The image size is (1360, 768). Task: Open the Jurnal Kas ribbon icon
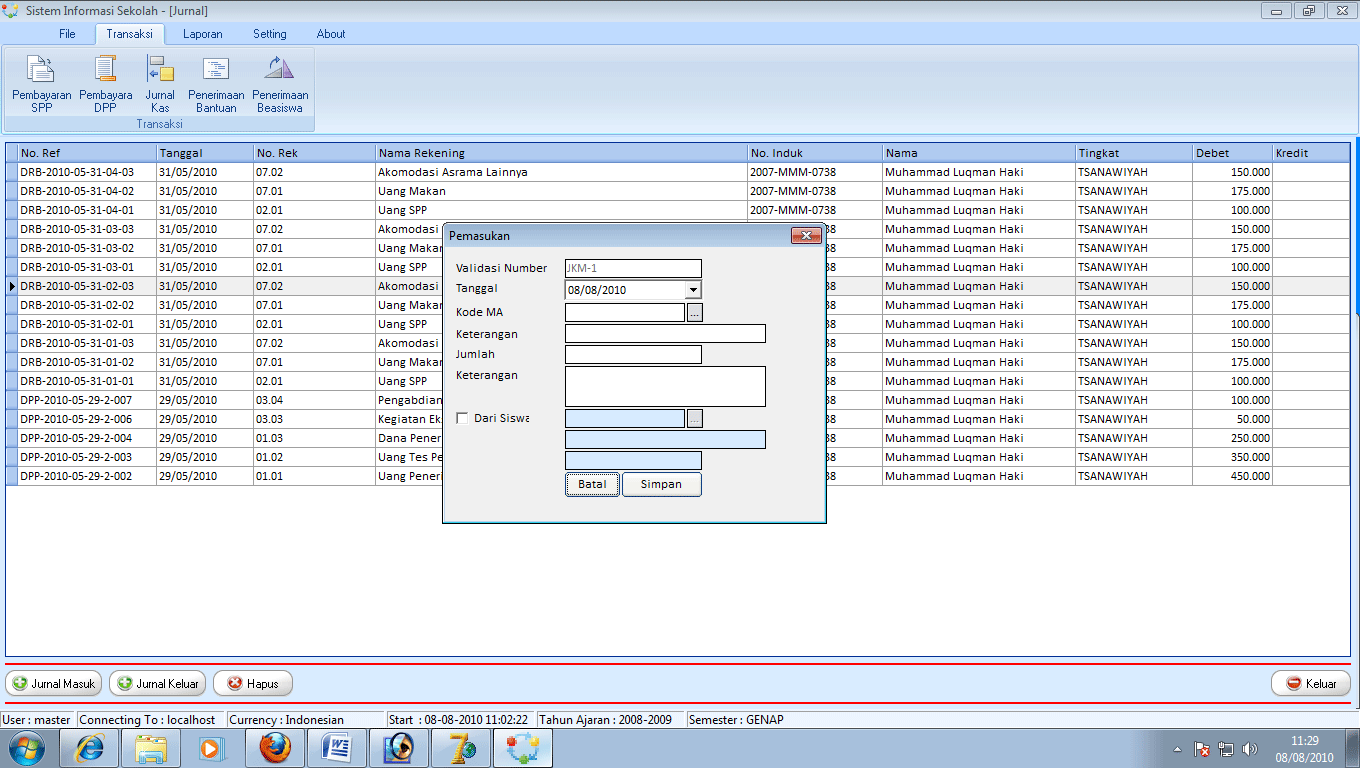pyautogui.click(x=160, y=84)
